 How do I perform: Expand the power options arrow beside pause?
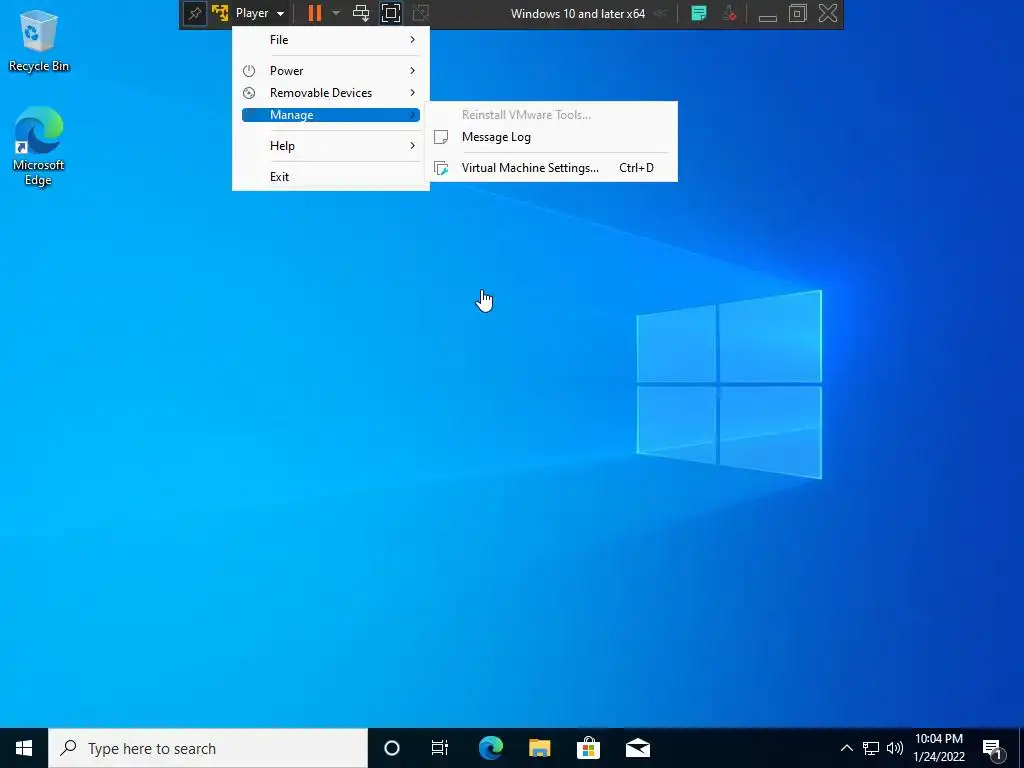(x=336, y=14)
